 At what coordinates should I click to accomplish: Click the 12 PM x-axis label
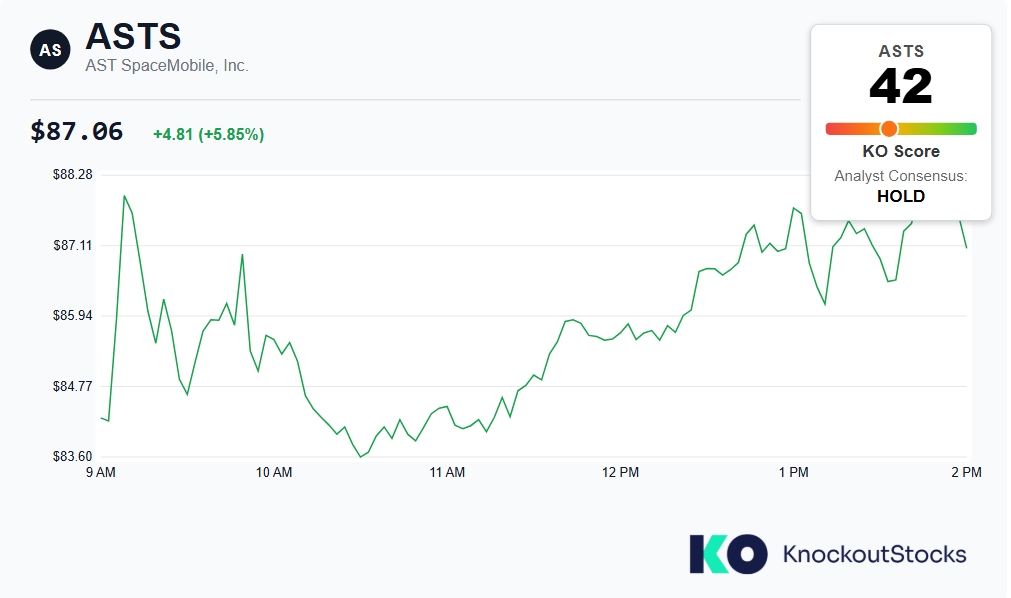(620, 472)
